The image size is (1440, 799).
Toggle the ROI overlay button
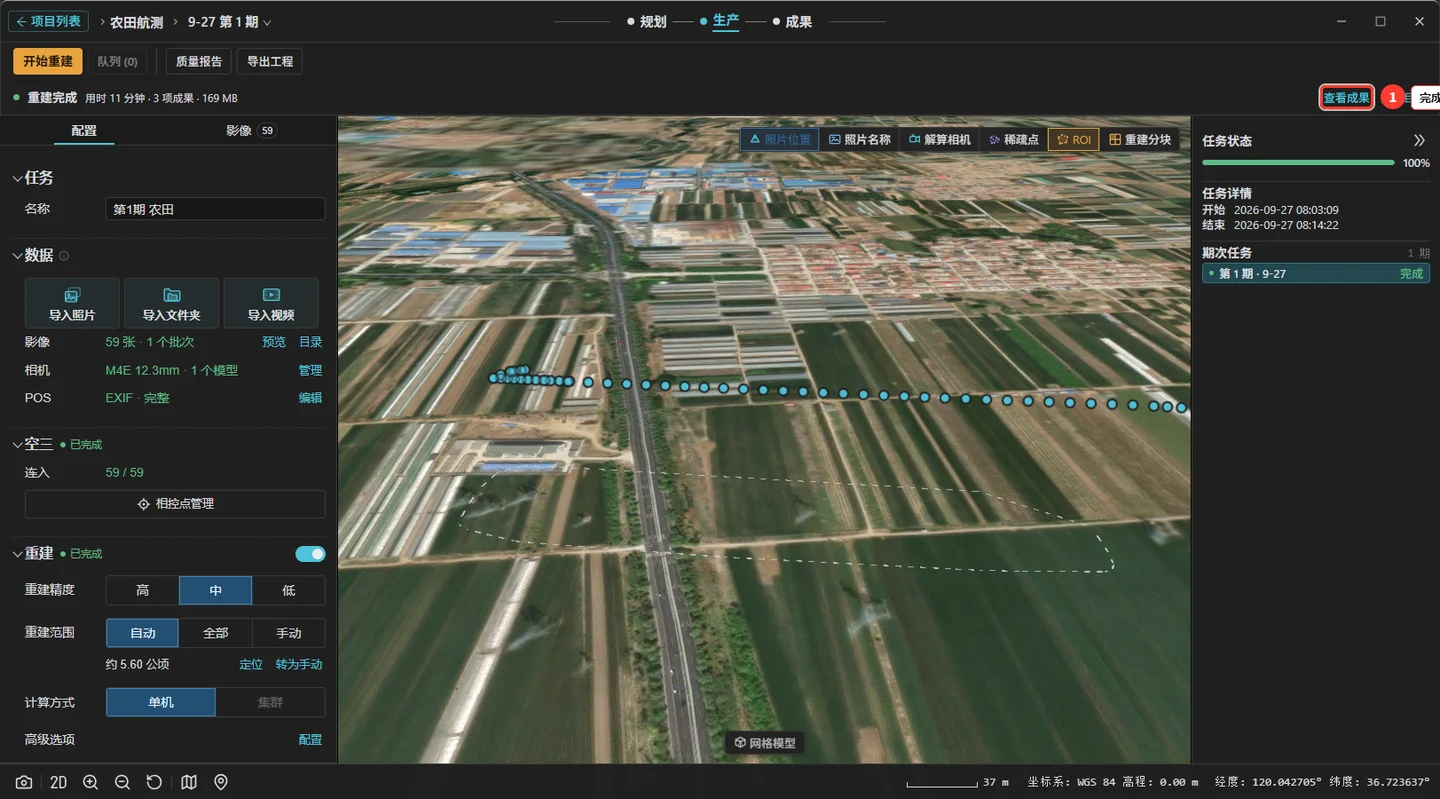(1074, 140)
